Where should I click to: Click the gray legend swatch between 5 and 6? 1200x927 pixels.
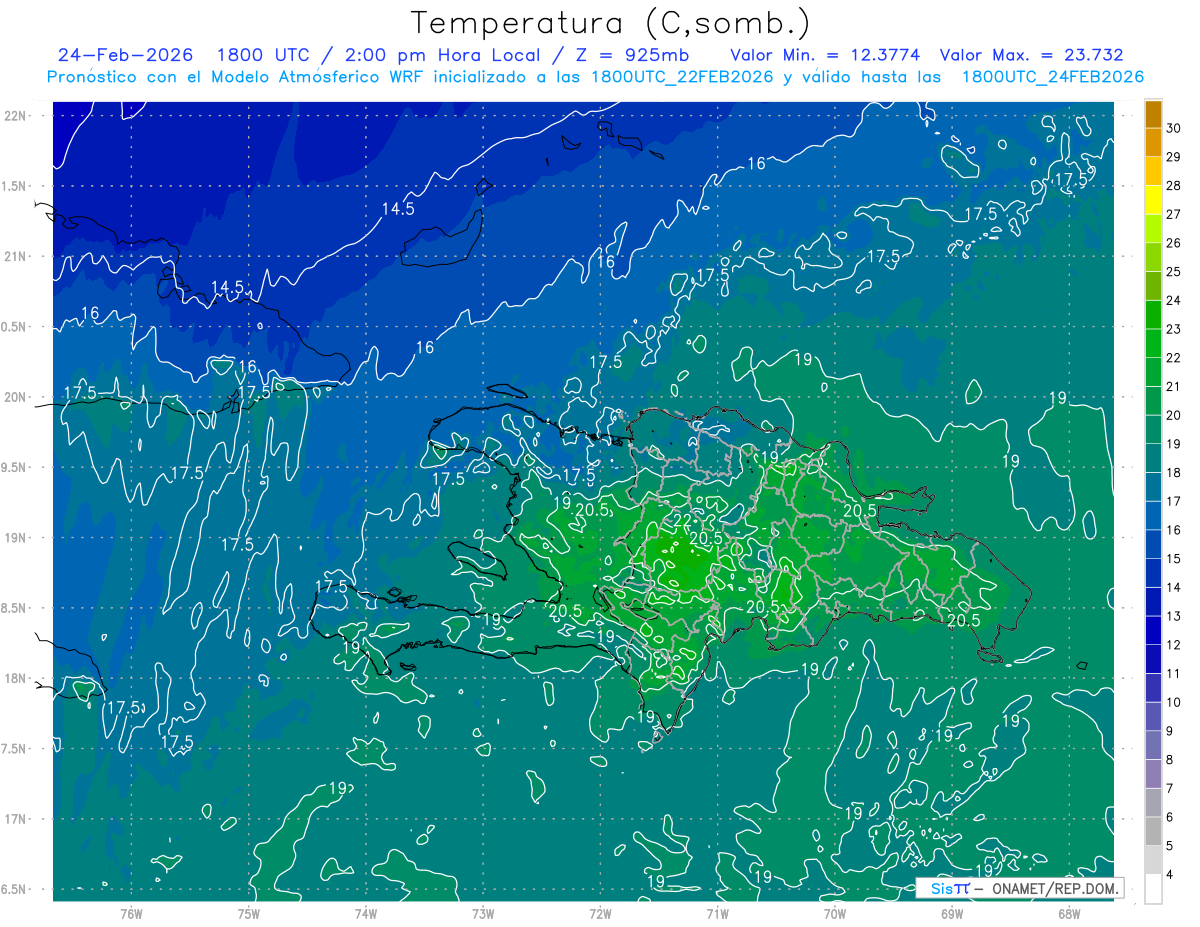pyautogui.click(x=1153, y=831)
